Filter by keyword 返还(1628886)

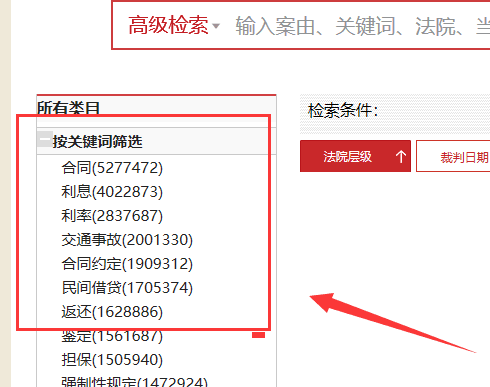(x=112, y=311)
